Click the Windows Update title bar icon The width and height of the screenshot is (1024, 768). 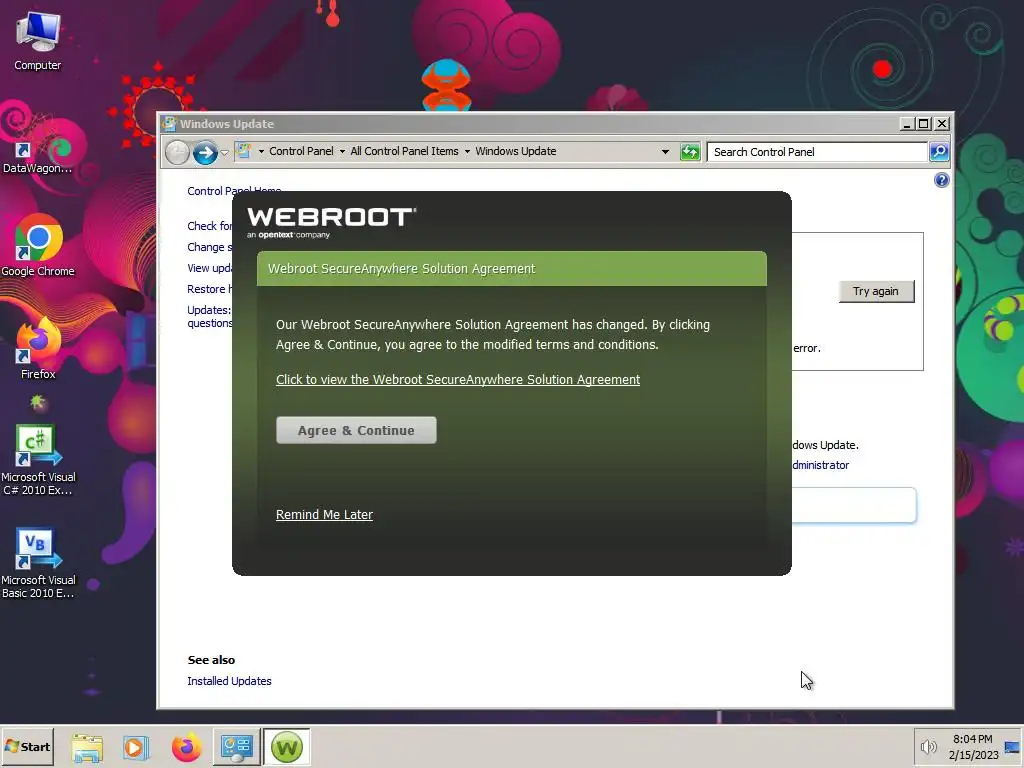coord(170,123)
